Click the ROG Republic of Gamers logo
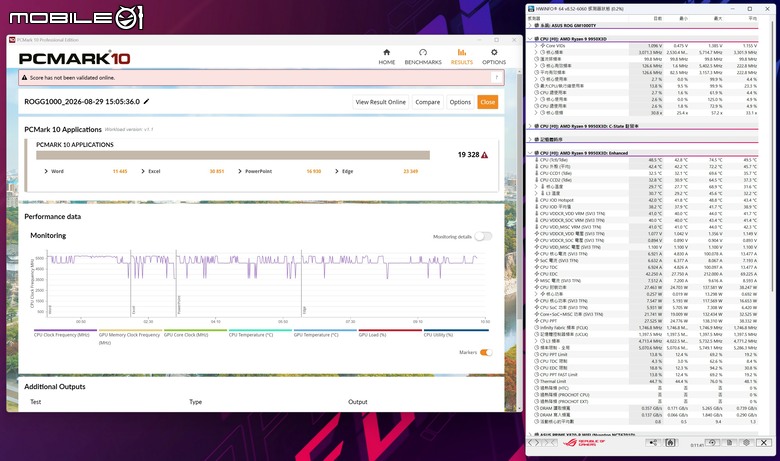Image resolution: width=780 pixels, height=461 pixels. point(584,443)
